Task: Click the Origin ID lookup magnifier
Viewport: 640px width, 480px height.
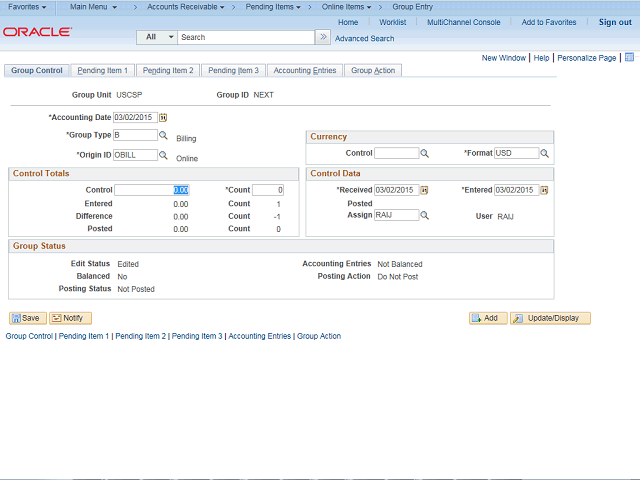Action: [163, 155]
